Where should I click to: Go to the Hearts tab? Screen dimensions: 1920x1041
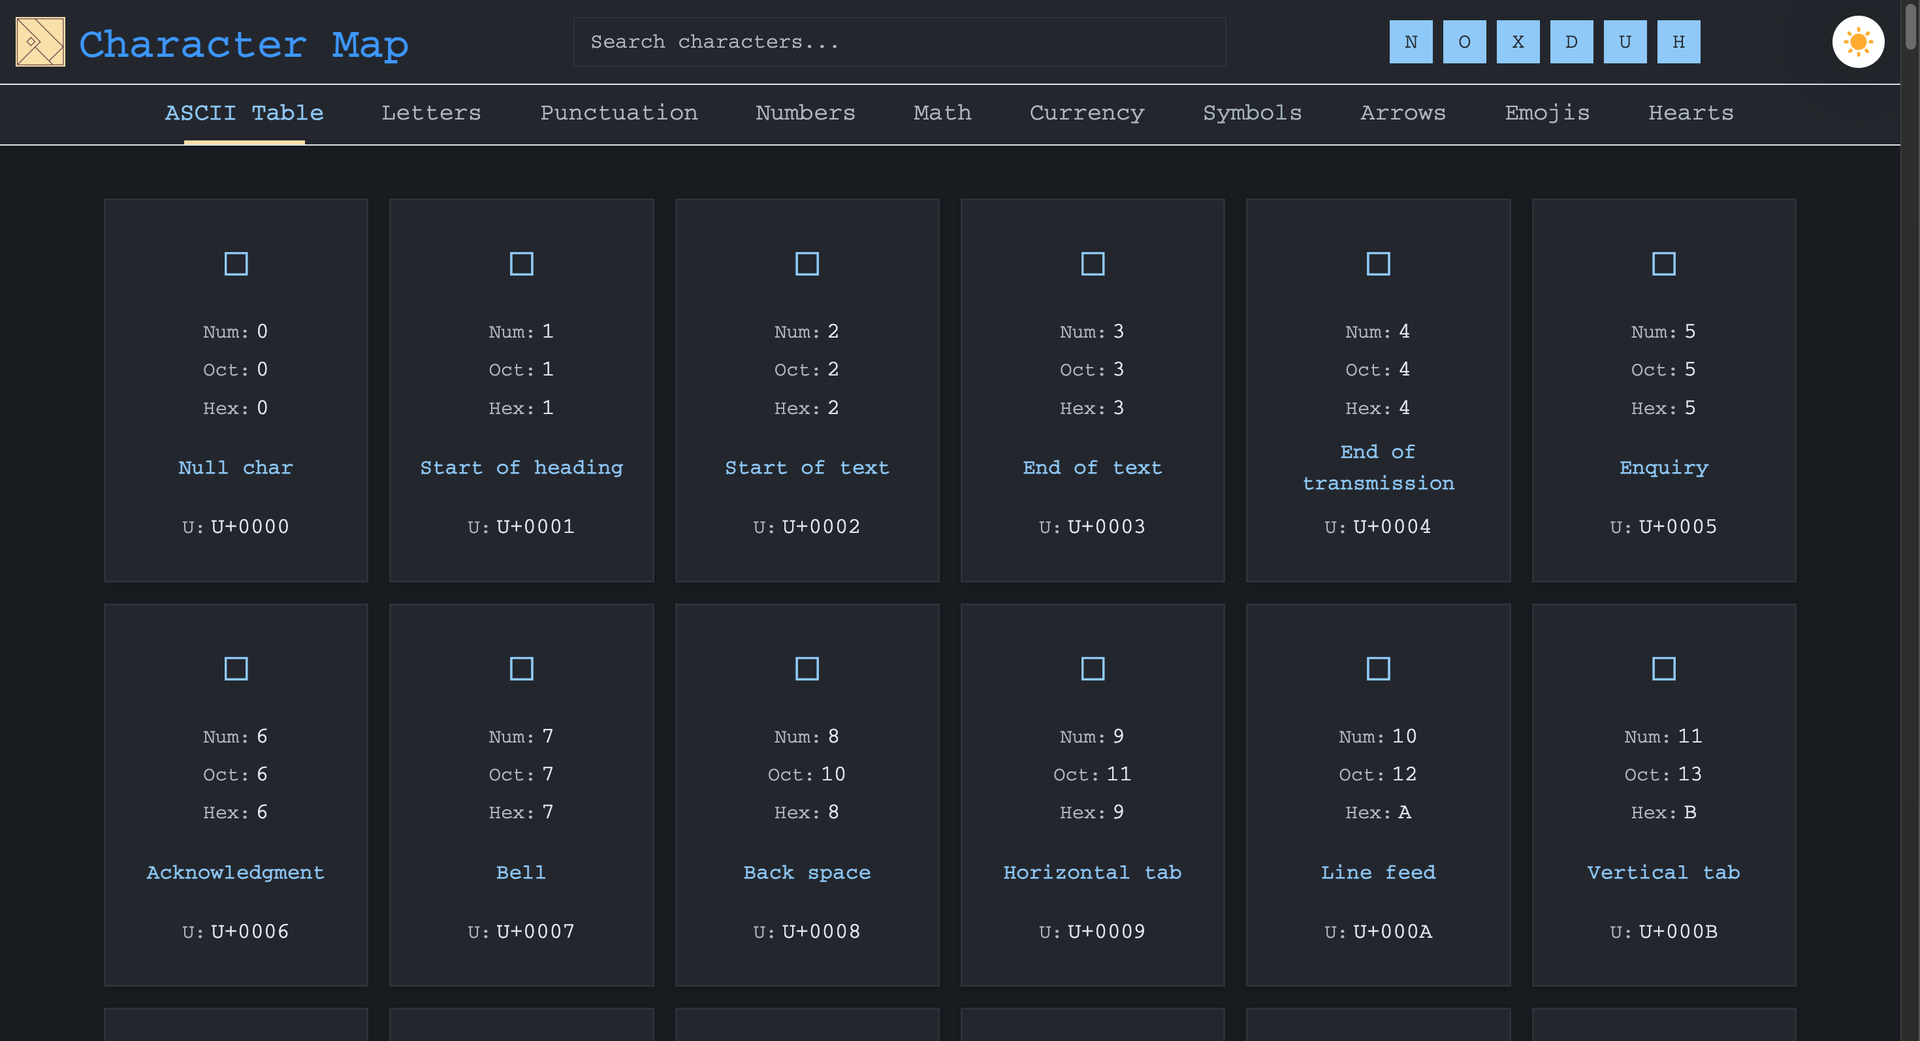tap(1690, 113)
